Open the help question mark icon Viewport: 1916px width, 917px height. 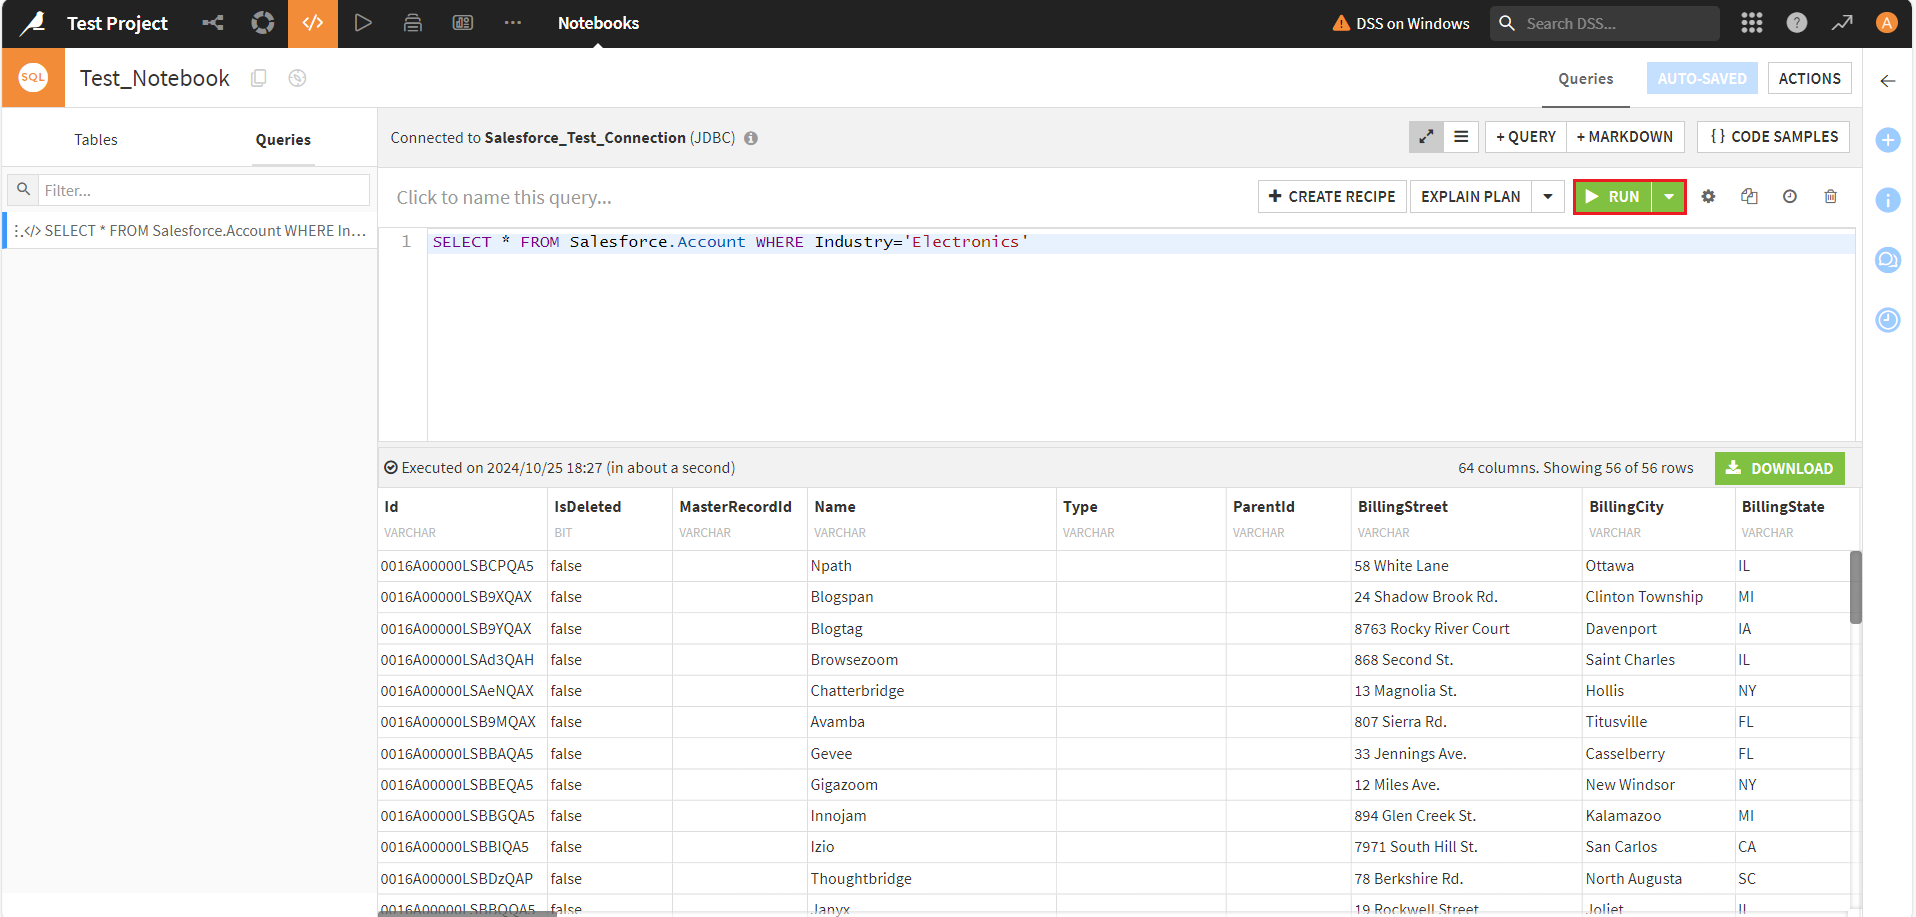(x=1796, y=23)
